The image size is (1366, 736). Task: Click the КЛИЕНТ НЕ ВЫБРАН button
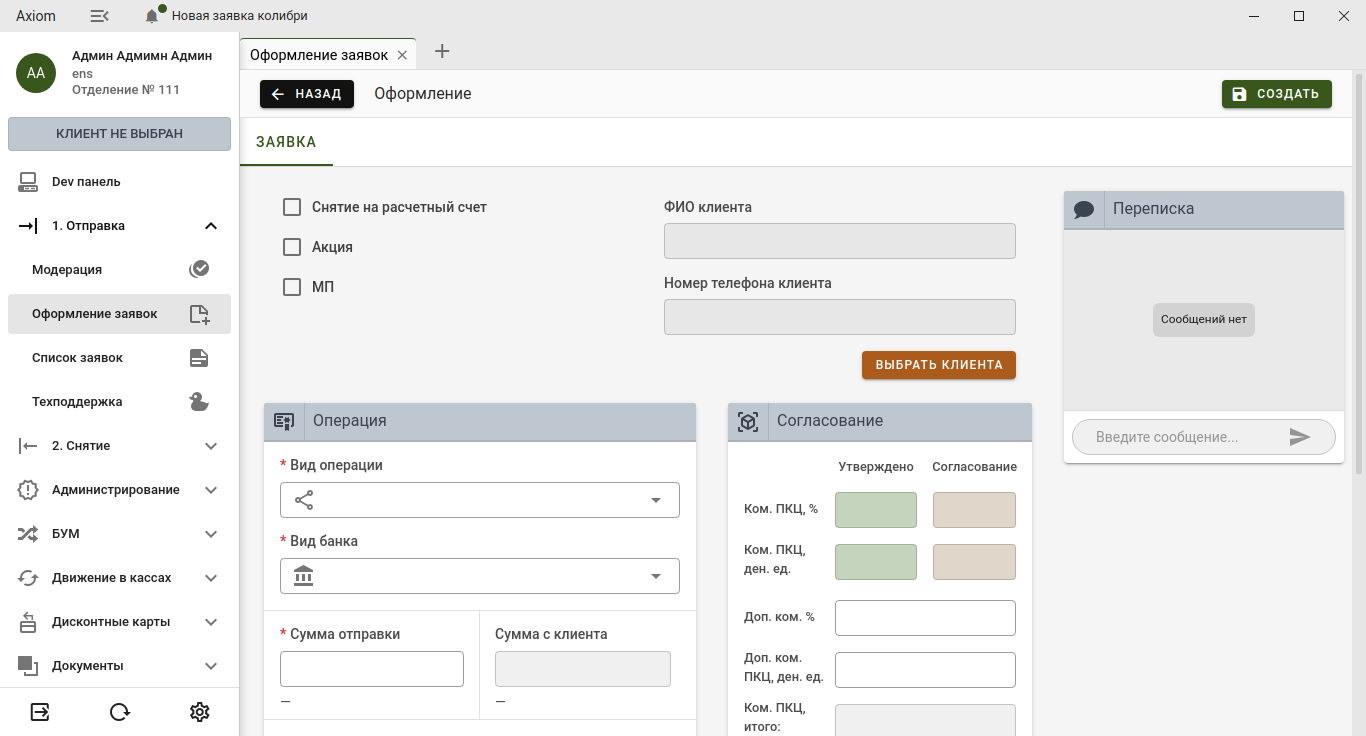[119, 134]
